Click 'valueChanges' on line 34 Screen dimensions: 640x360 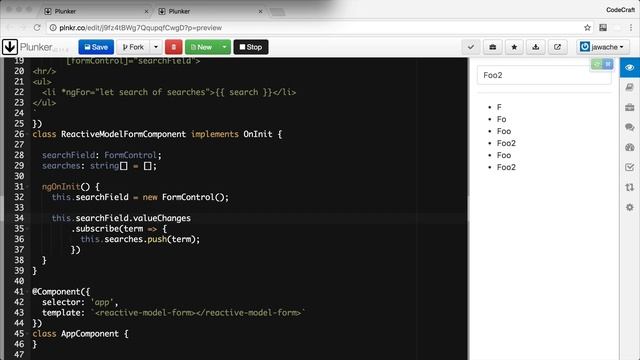(x=162, y=218)
